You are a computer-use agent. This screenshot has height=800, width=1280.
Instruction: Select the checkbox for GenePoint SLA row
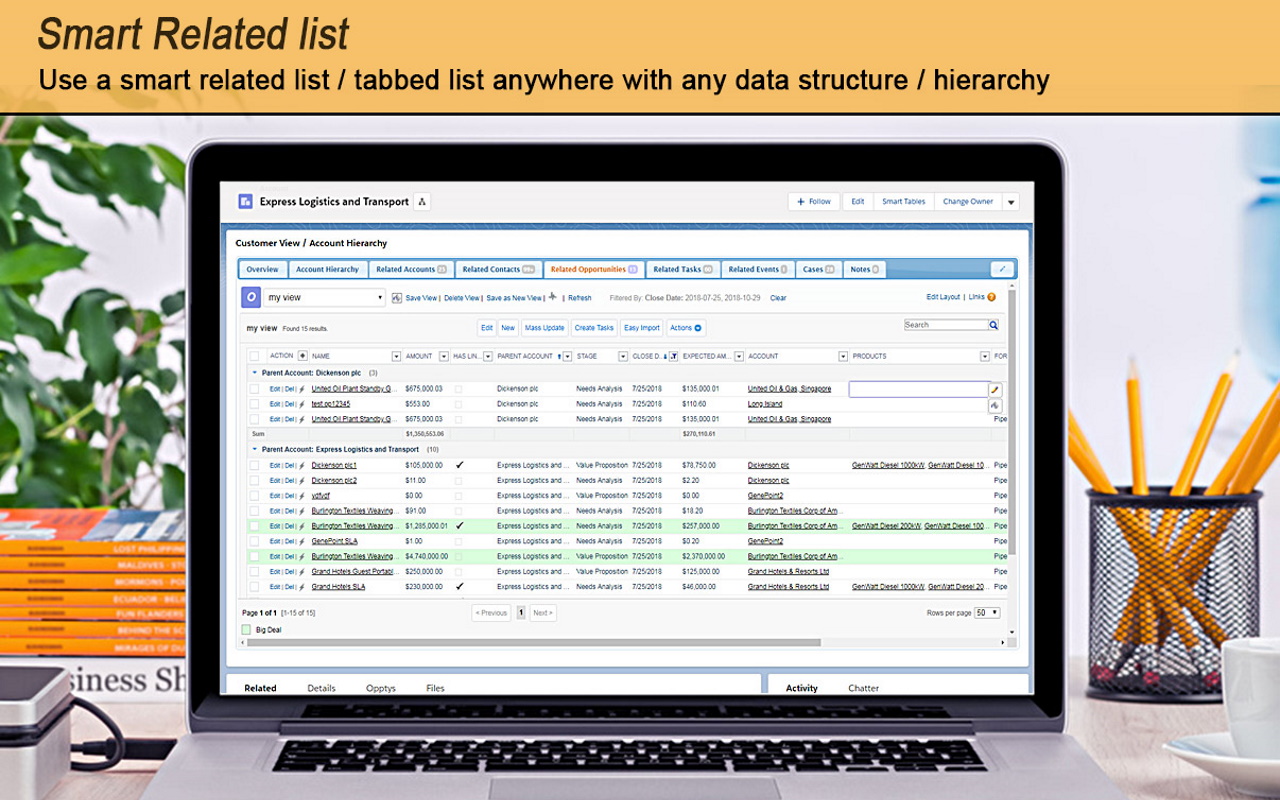pos(254,541)
